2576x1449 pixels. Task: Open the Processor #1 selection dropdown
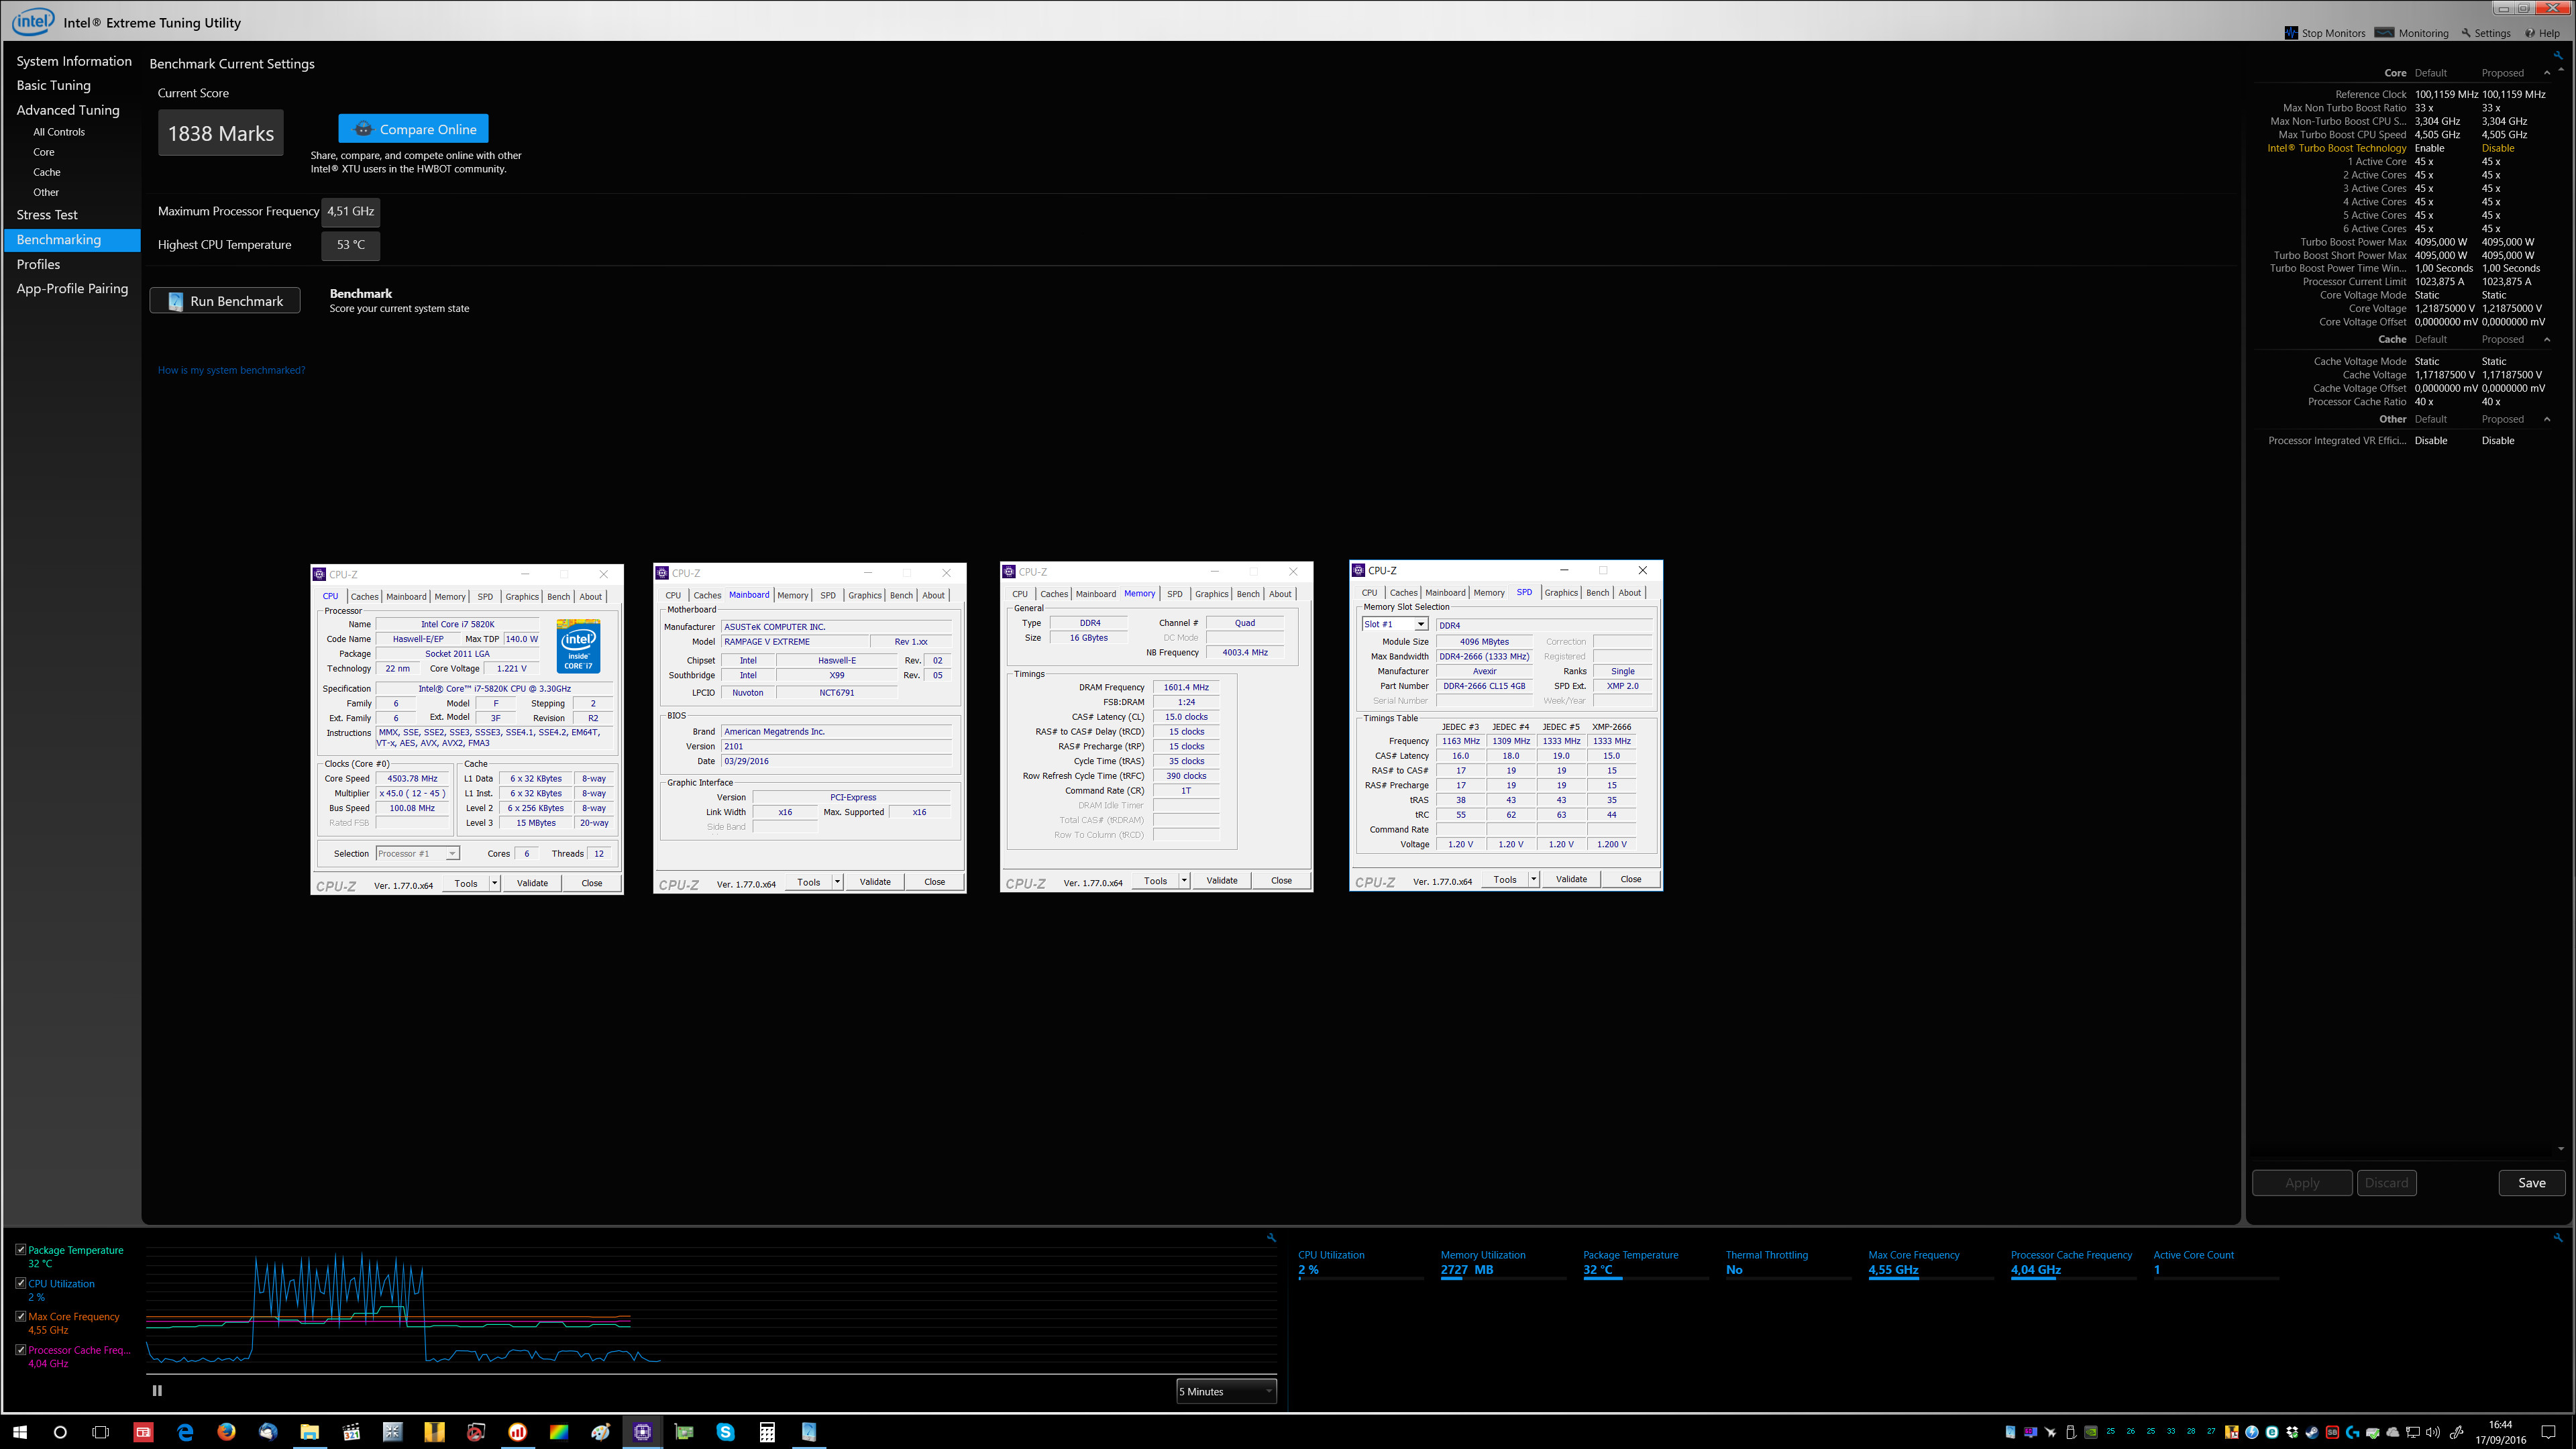point(417,853)
